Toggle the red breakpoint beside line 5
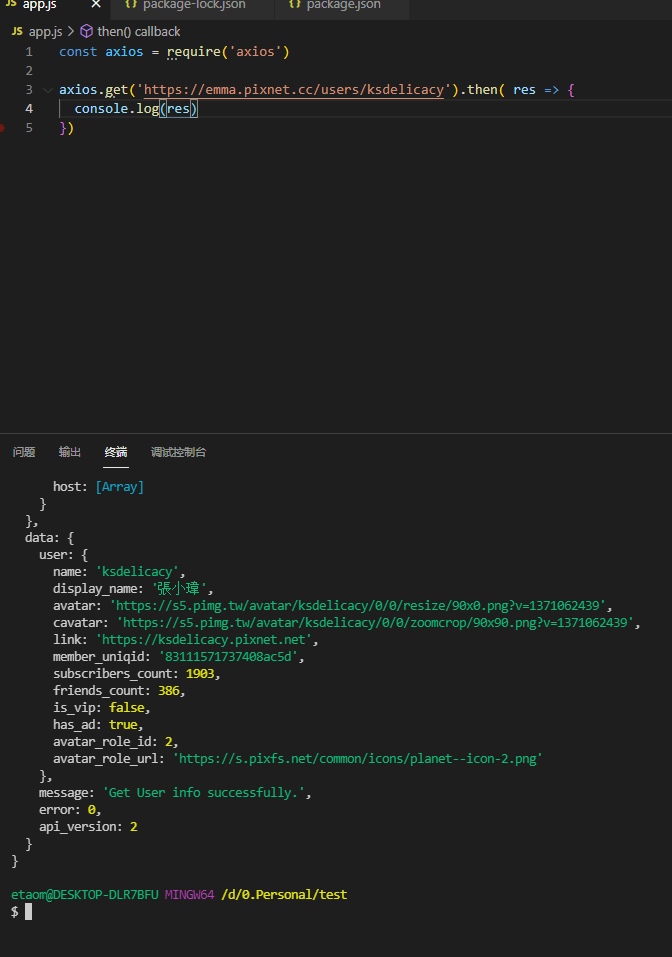This screenshot has width=672, height=957. 4,128
